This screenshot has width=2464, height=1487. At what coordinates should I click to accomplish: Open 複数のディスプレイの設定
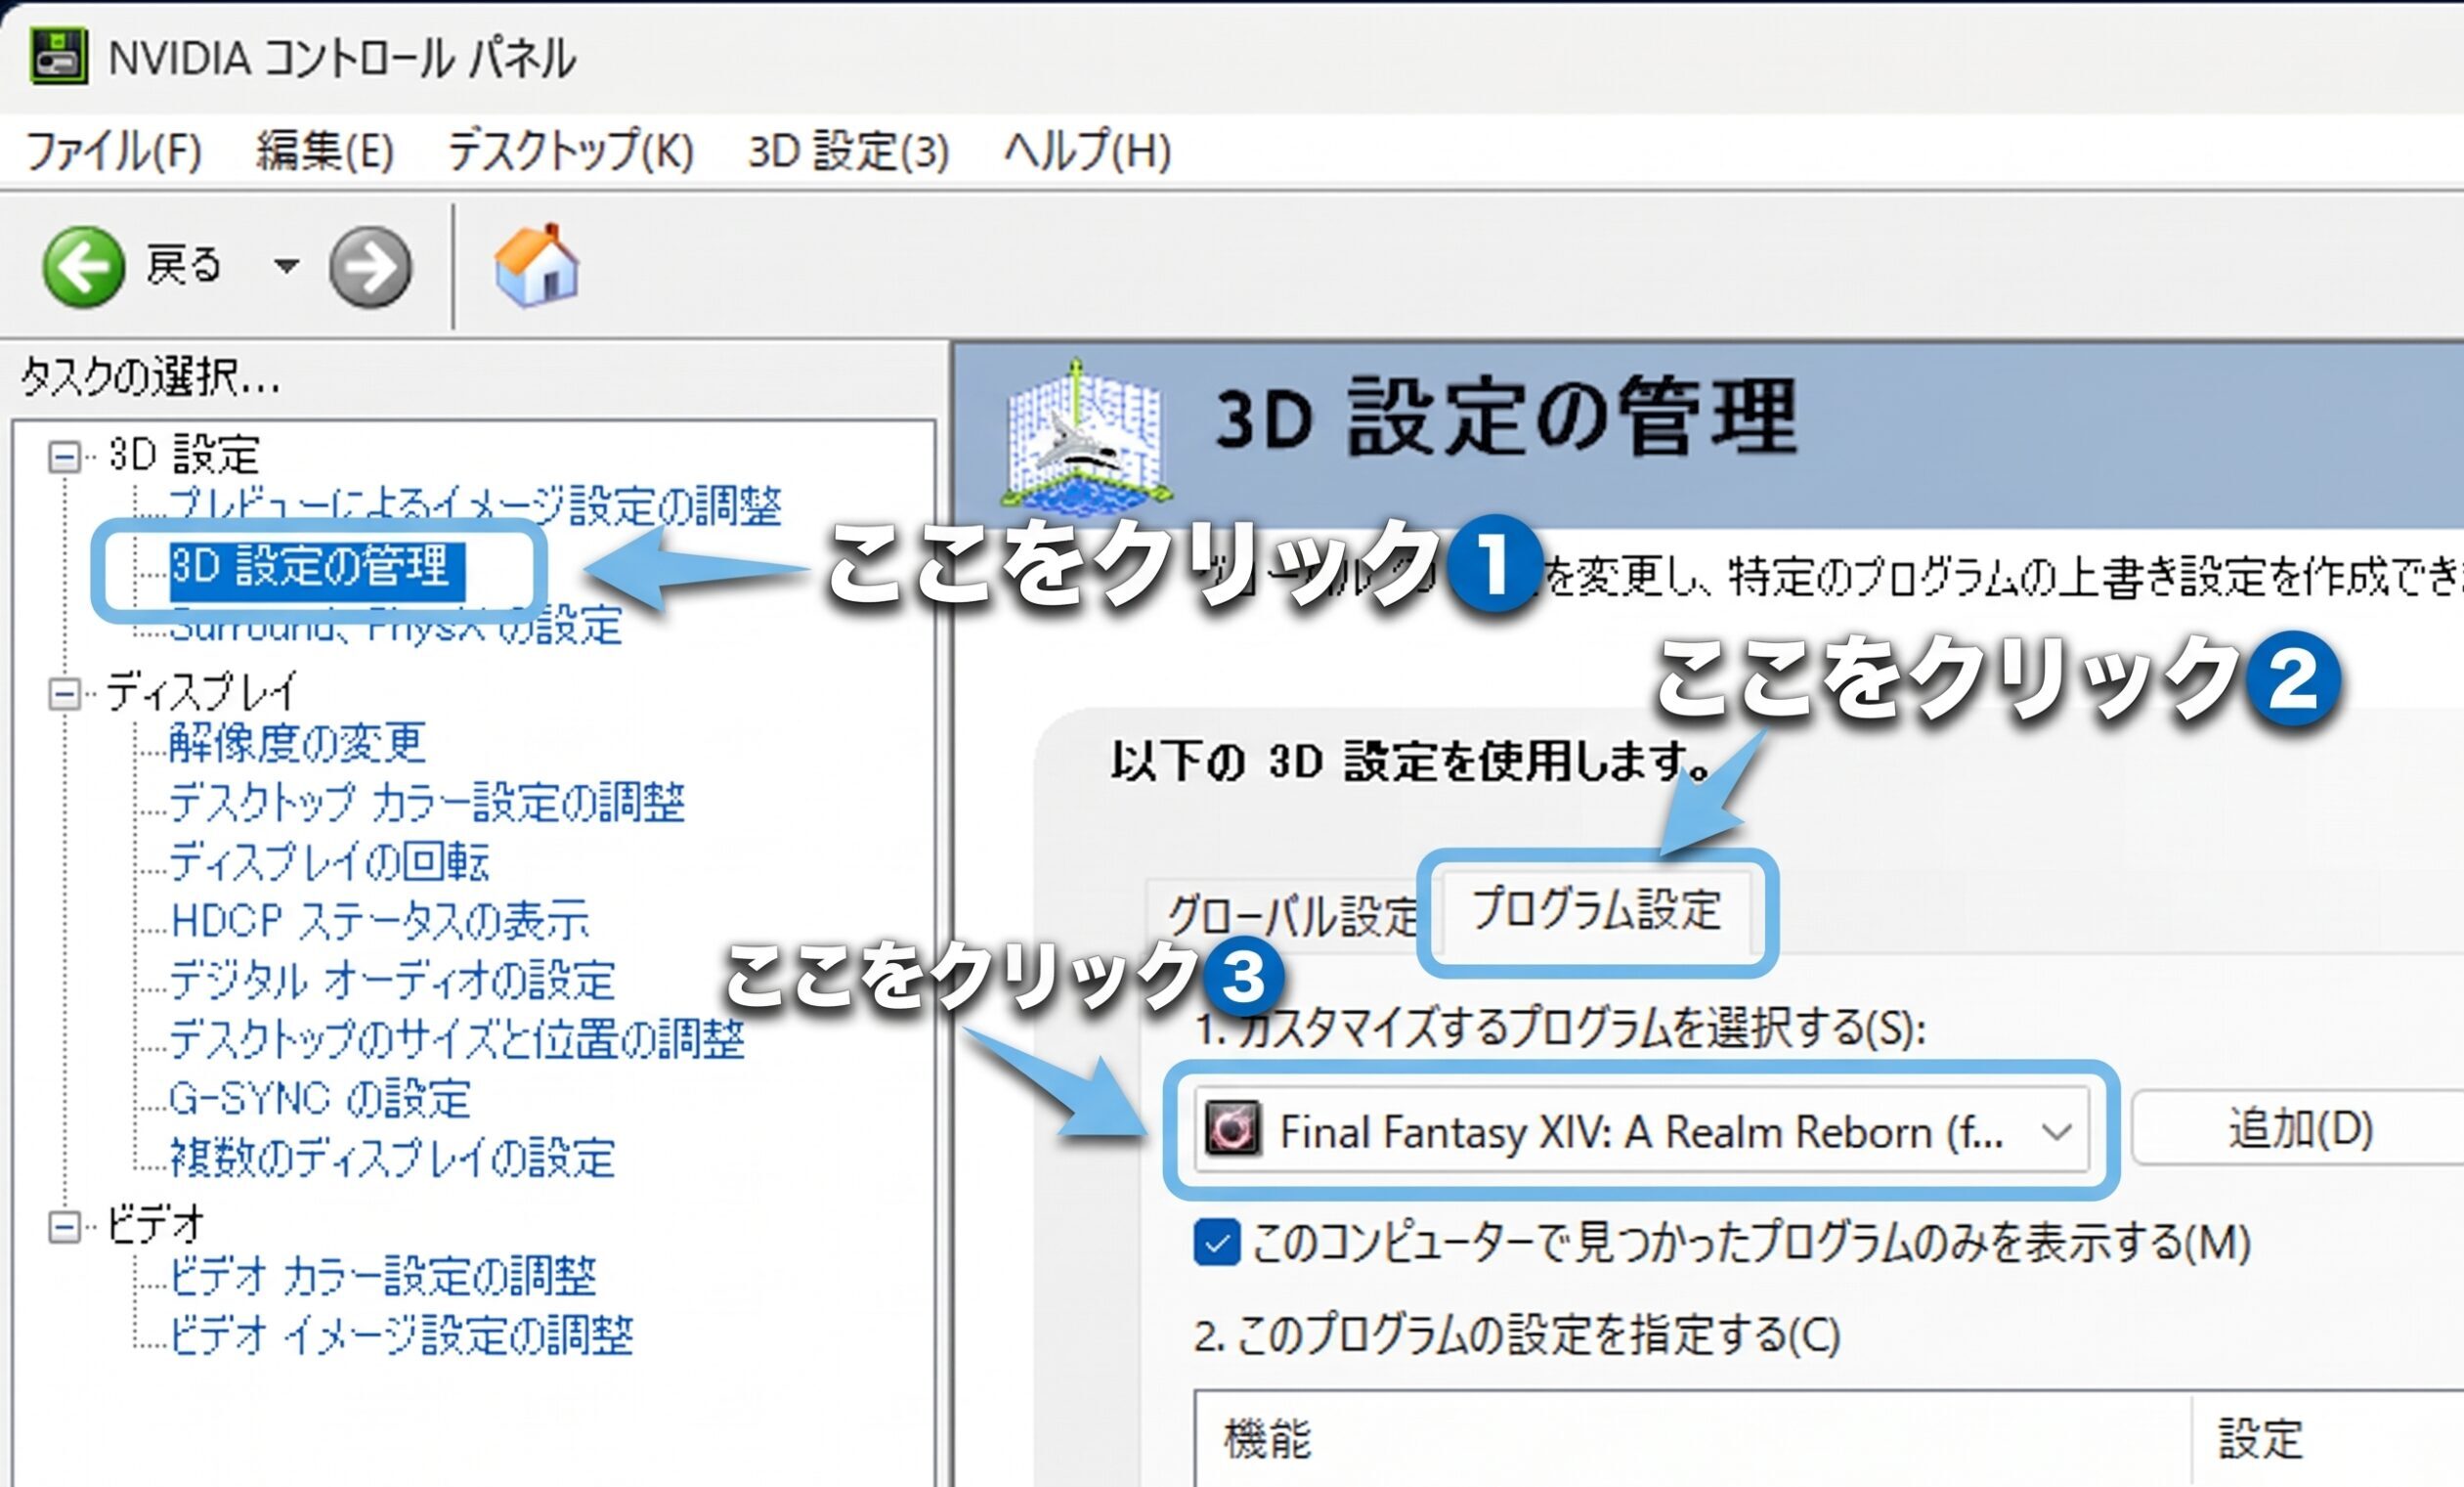point(392,1158)
